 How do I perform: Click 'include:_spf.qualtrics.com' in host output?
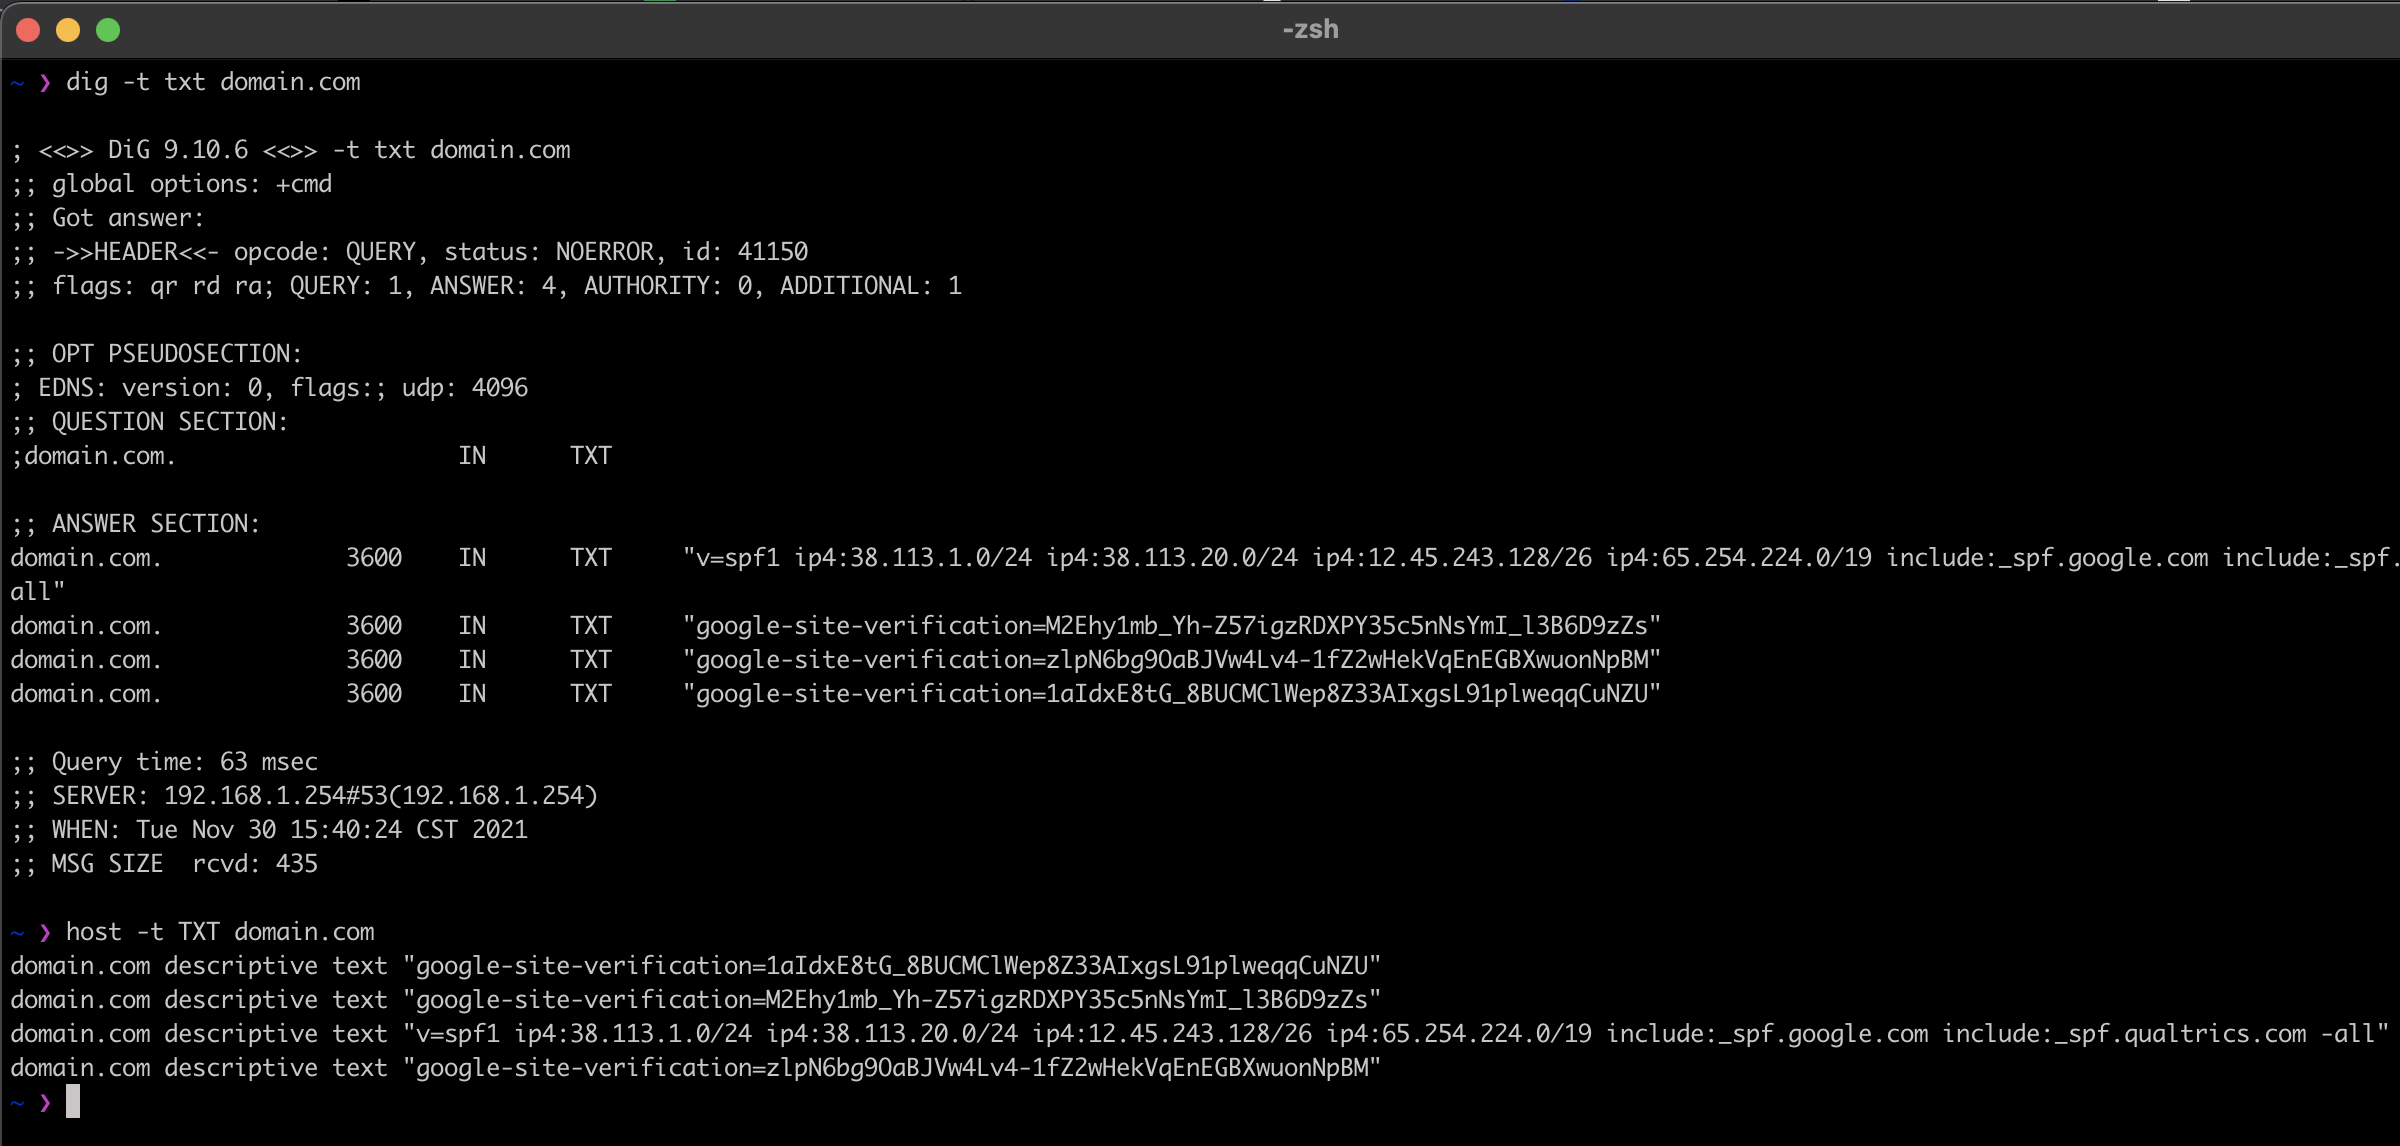point(2124,1034)
